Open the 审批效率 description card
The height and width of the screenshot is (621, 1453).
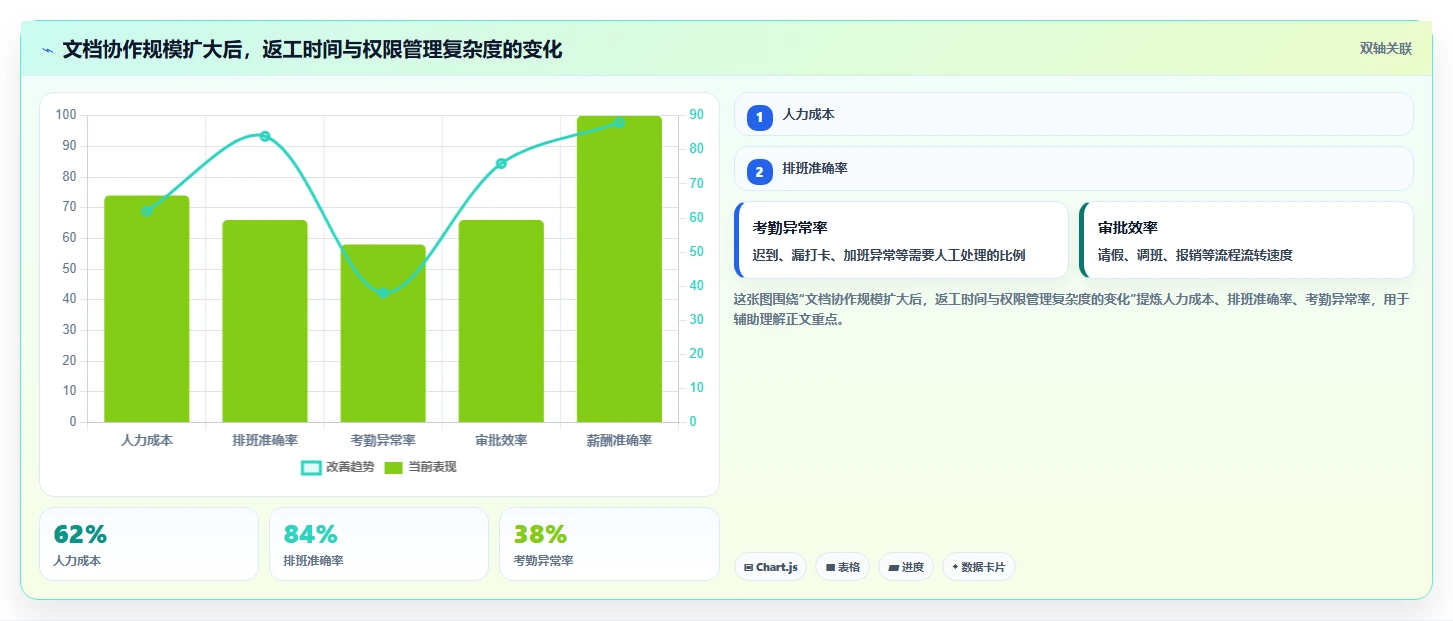[1246, 240]
